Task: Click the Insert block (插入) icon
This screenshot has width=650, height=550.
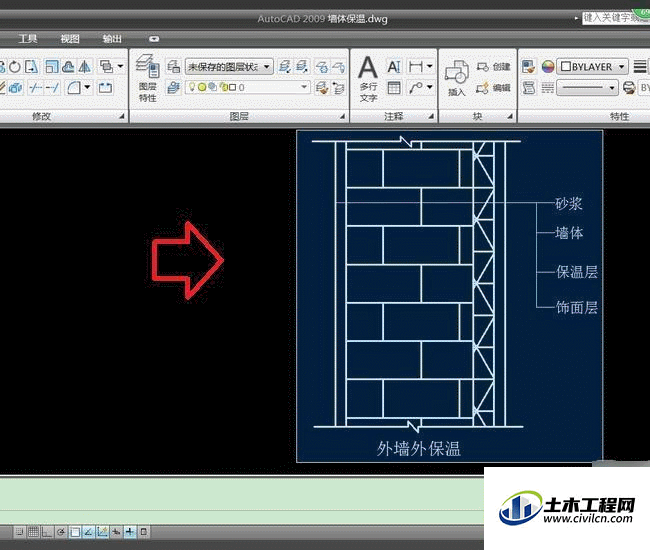Action: (456, 78)
